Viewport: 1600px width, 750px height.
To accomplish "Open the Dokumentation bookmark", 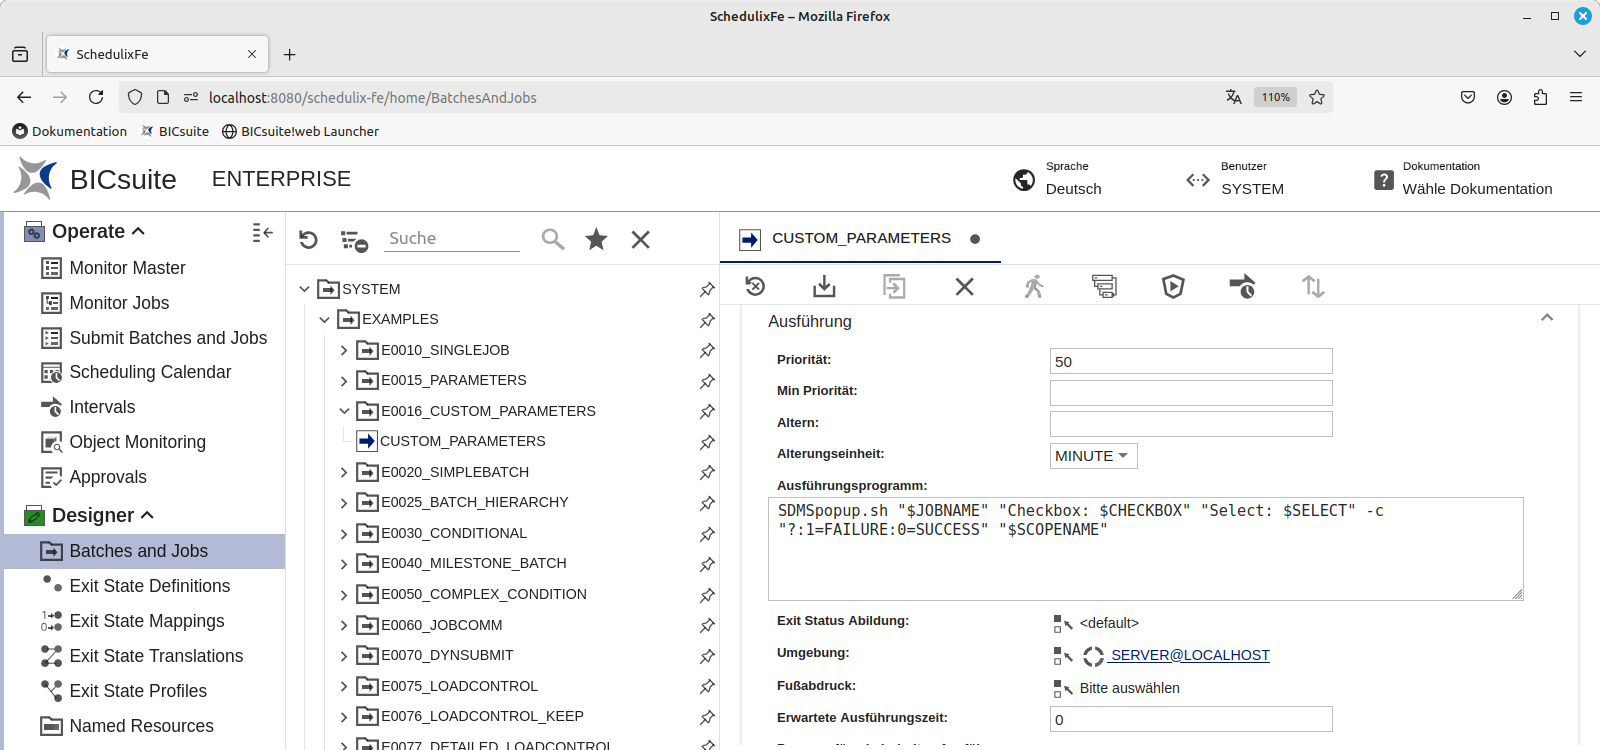I will click(70, 131).
